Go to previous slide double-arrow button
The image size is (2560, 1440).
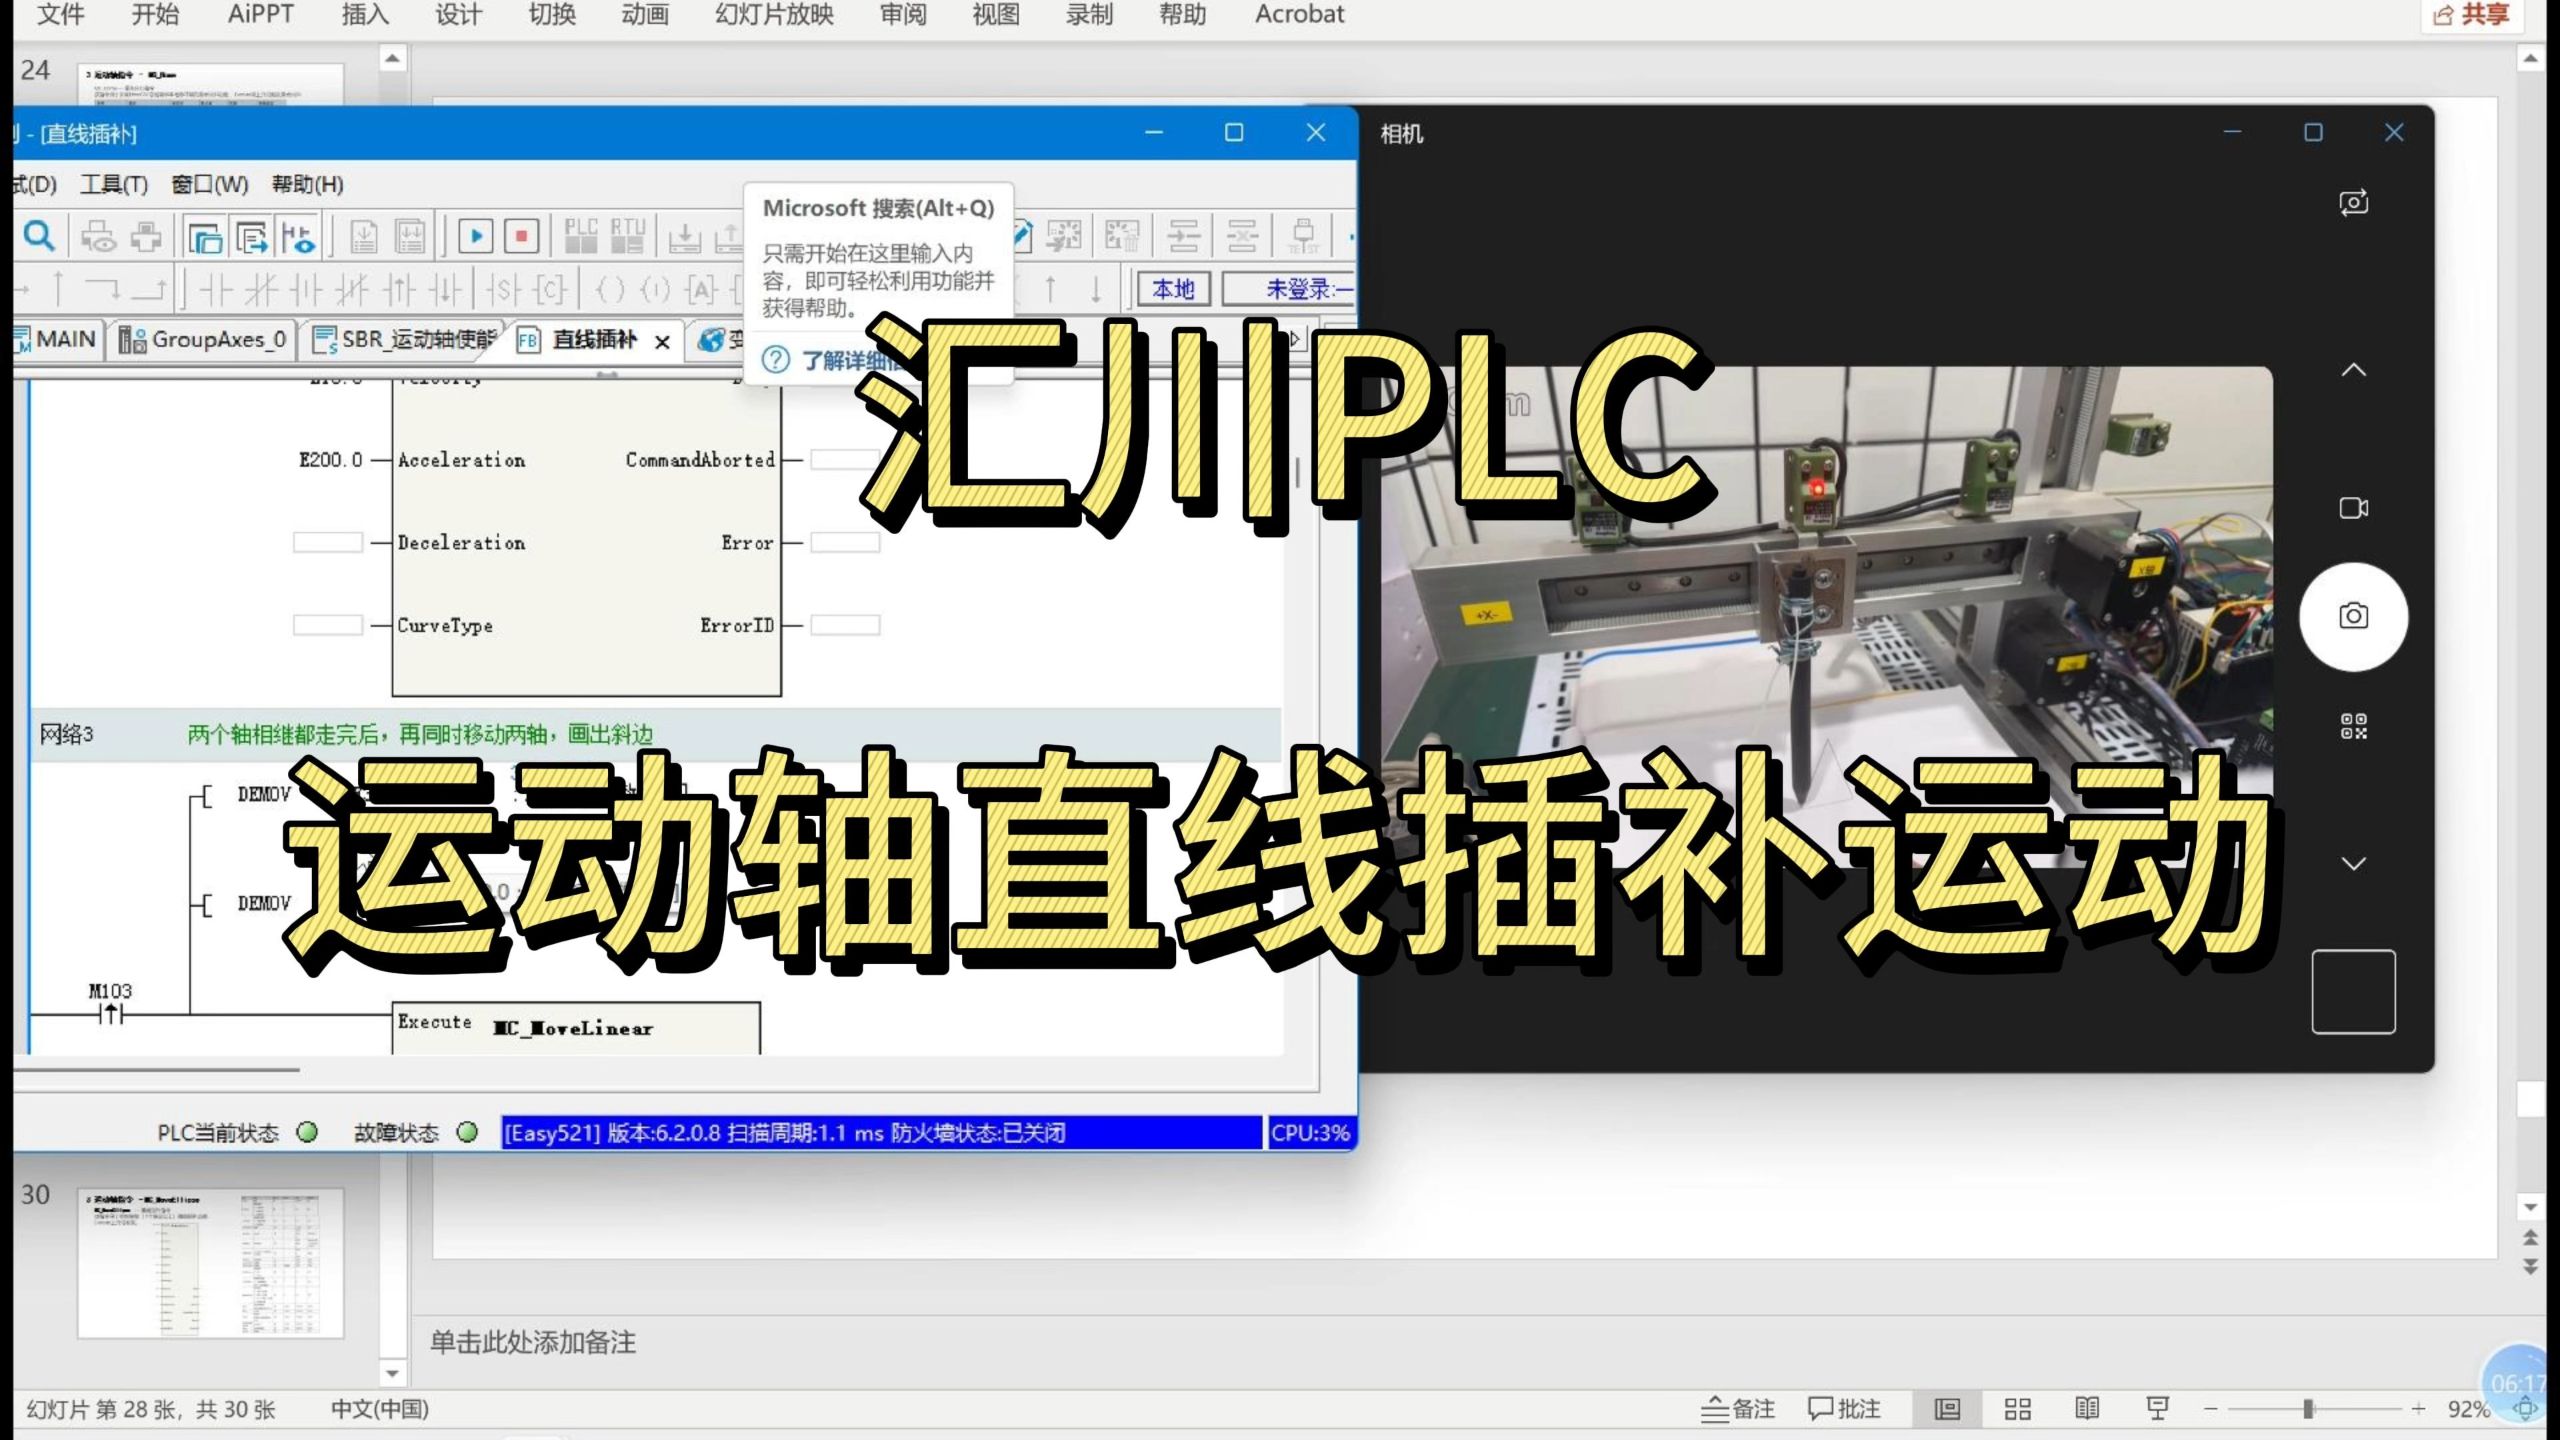point(2530,1238)
